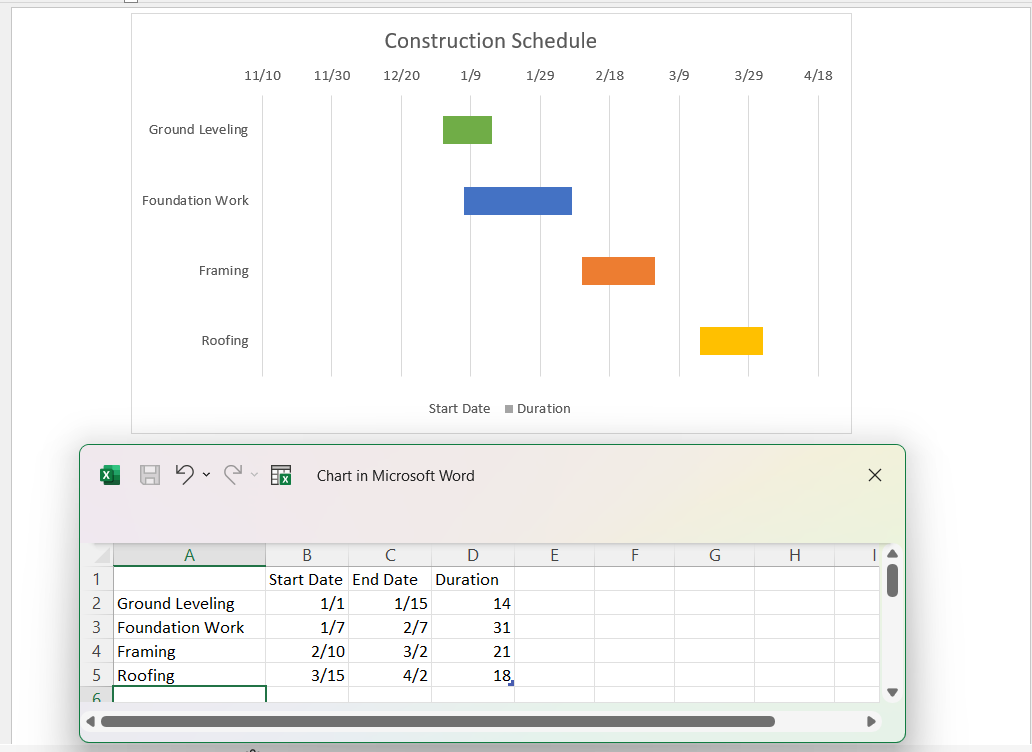The width and height of the screenshot is (1032, 752).
Task: Click cell containing end date 1/15
Action: (390, 603)
